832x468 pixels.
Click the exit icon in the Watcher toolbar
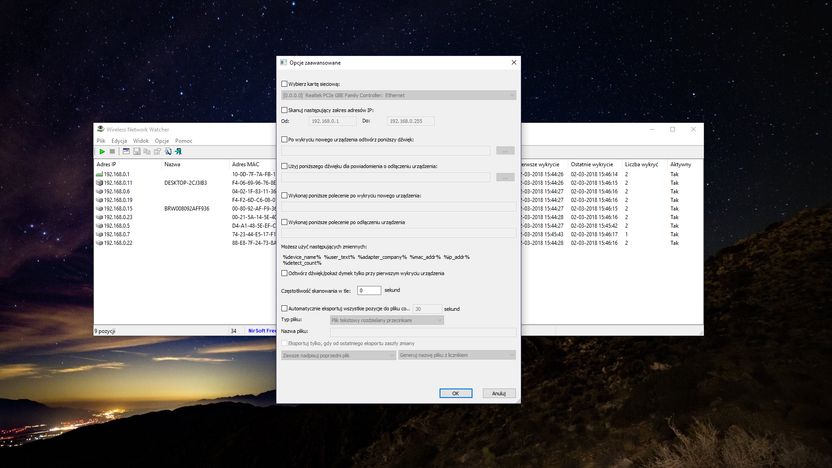pyautogui.click(x=178, y=152)
